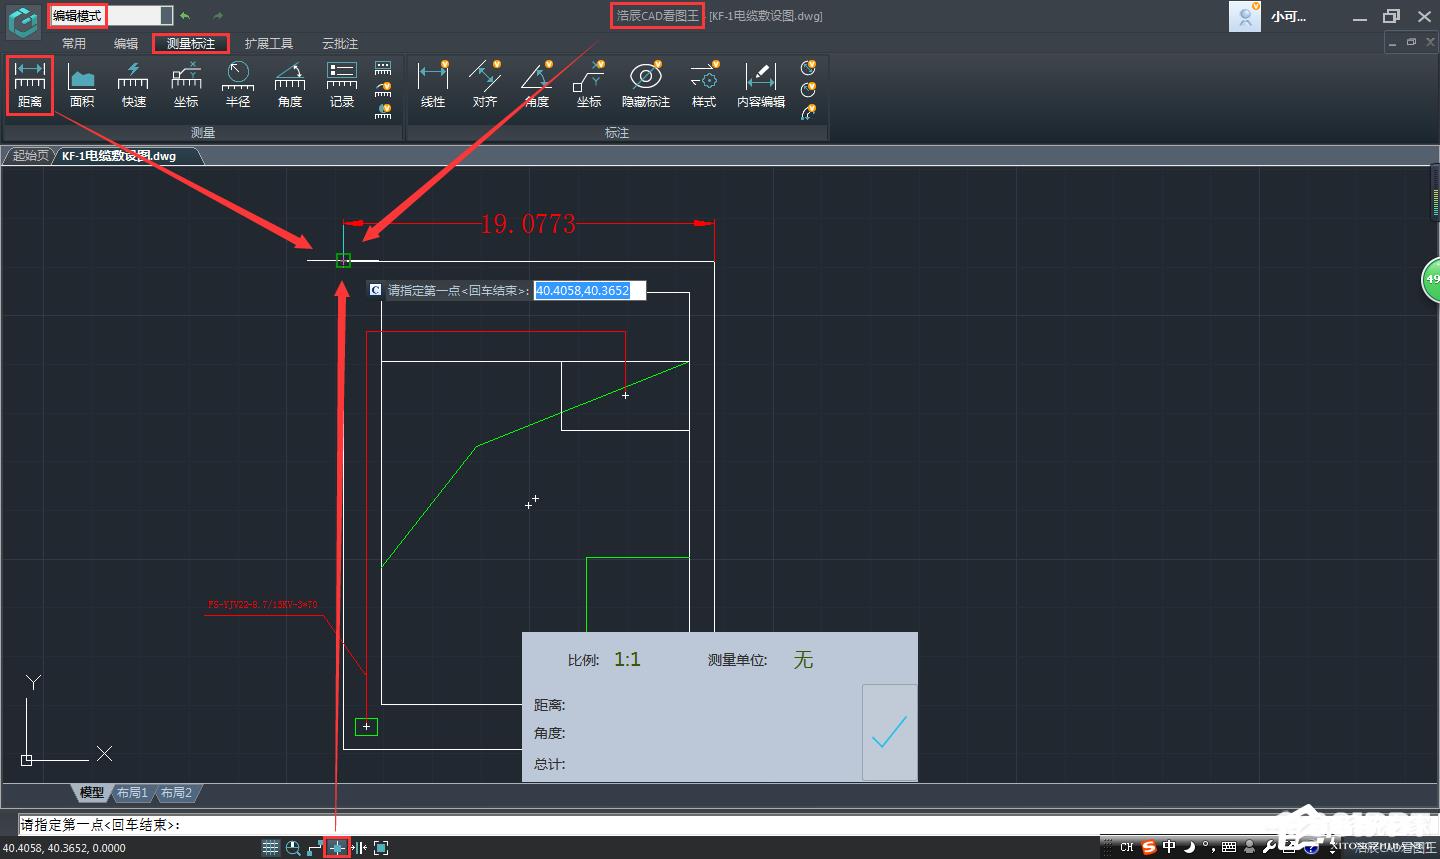Click the bottom arc dimension icon after 内容编辑

pos(808,112)
